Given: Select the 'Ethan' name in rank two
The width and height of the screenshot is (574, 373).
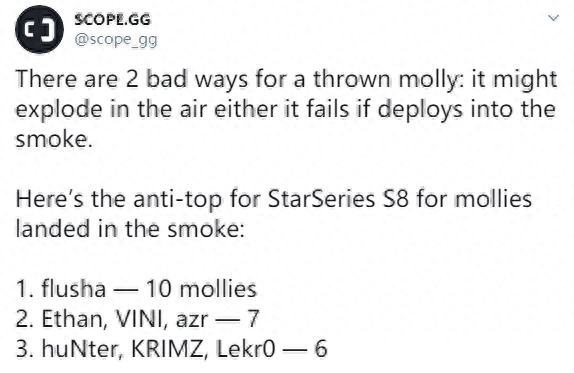Looking at the screenshot, I should pos(74,319).
